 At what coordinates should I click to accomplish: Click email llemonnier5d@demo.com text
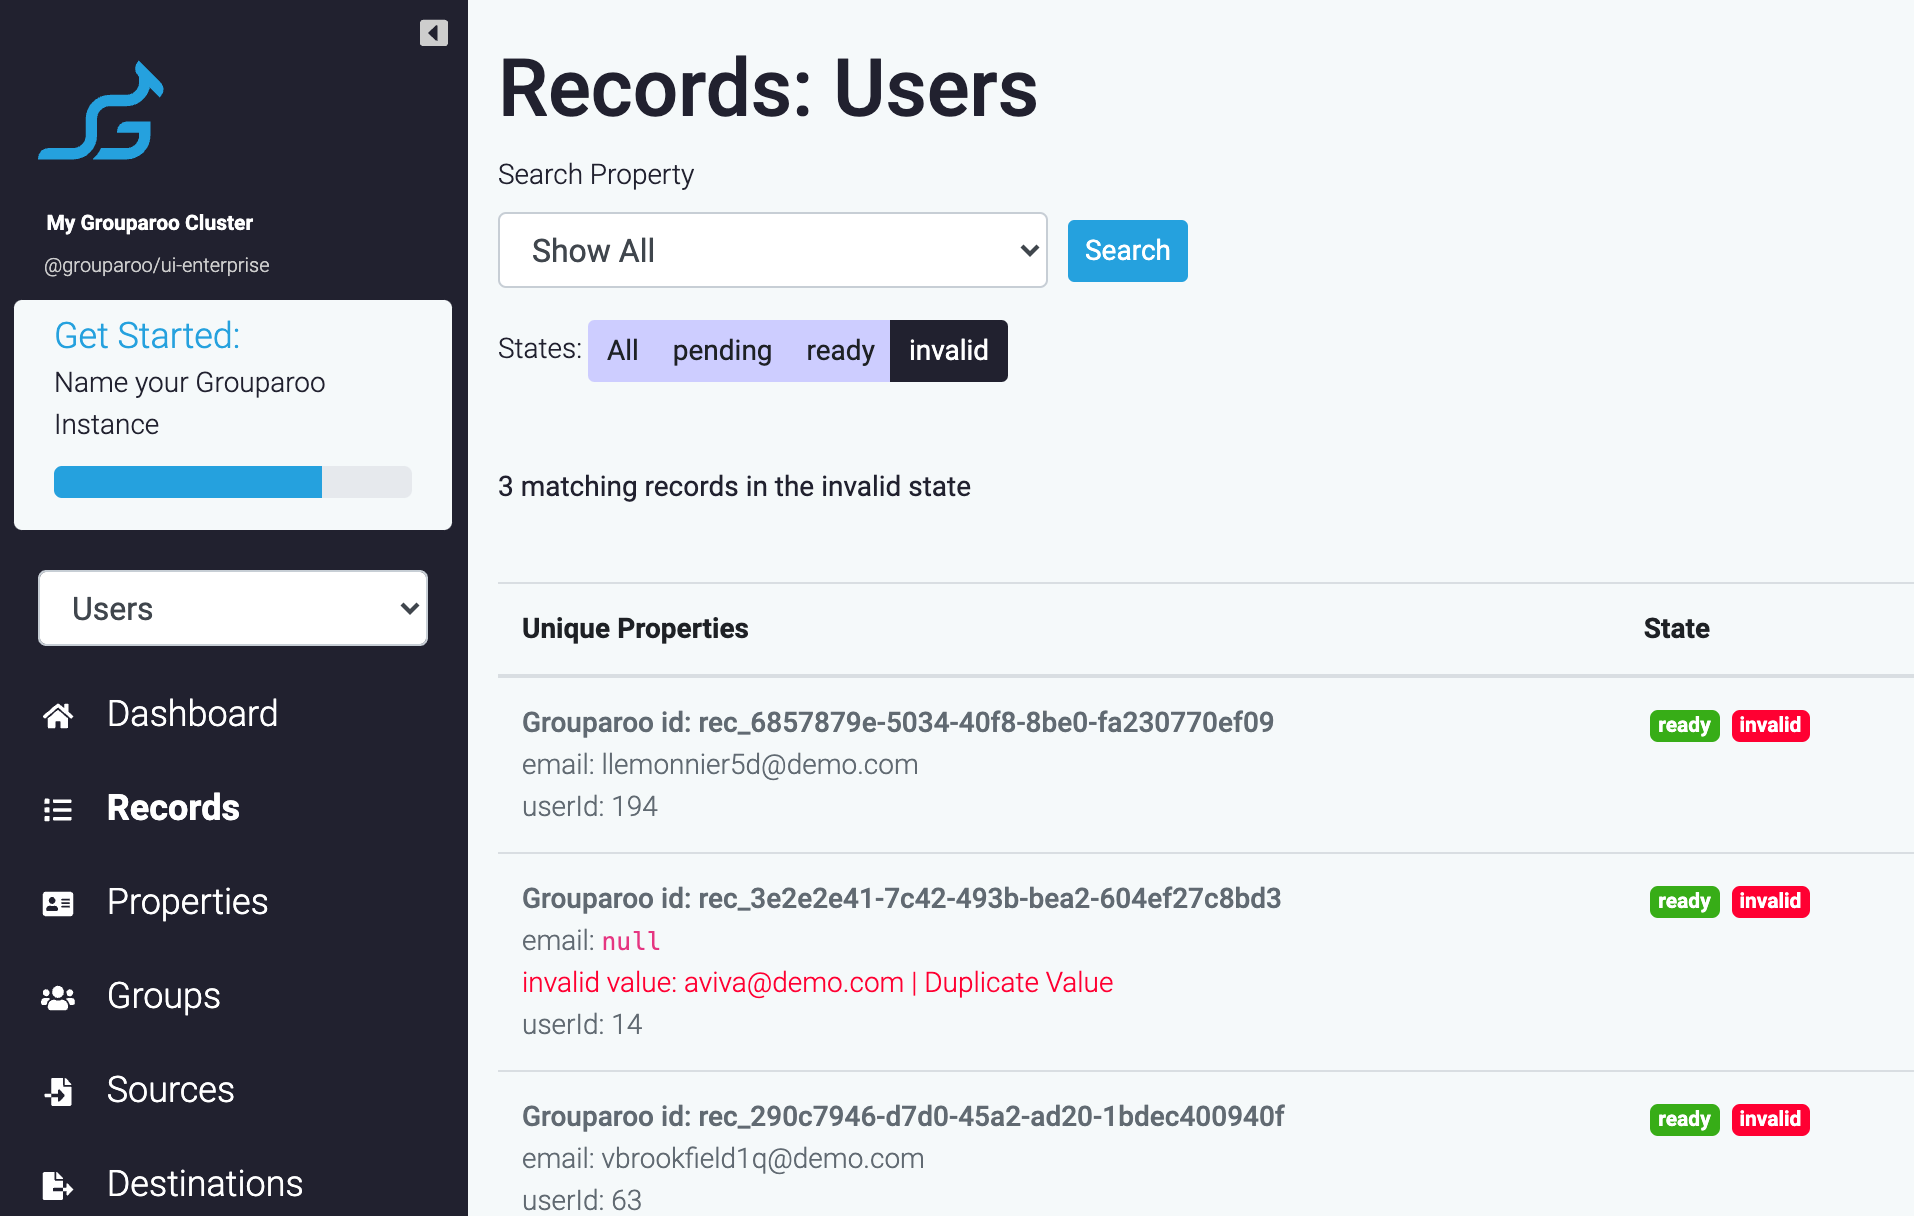coord(720,764)
